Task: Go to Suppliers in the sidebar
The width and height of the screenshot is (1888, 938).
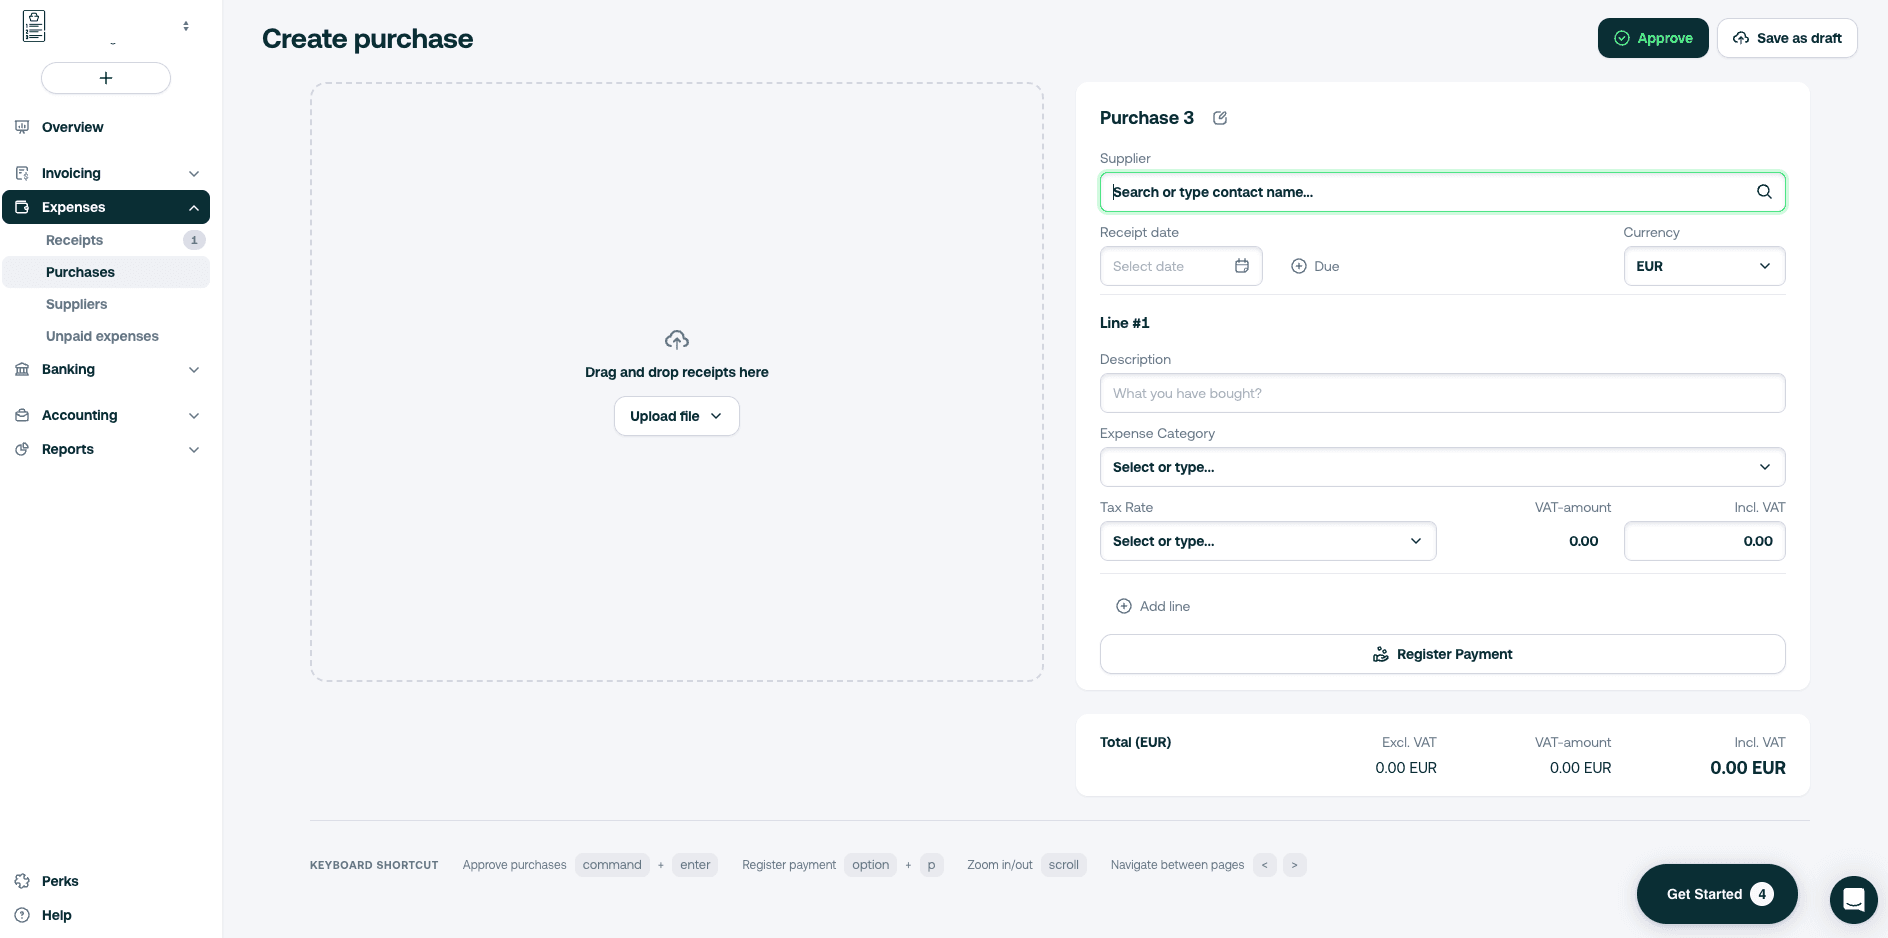Action: click(77, 304)
